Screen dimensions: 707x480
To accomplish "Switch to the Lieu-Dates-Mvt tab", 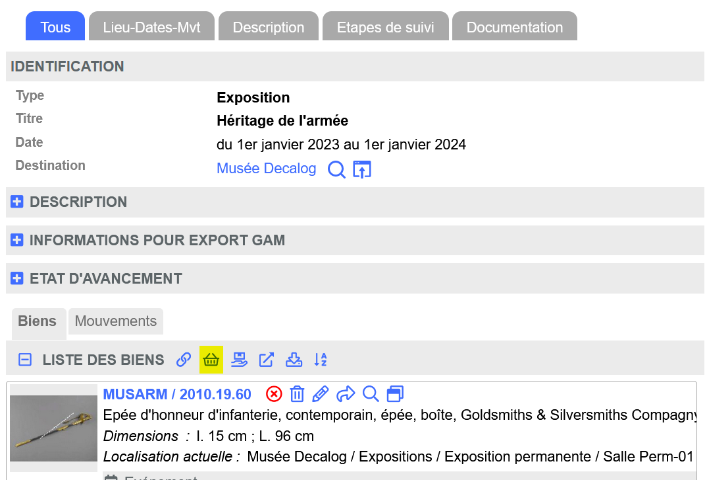I will click(x=151, y=27).
